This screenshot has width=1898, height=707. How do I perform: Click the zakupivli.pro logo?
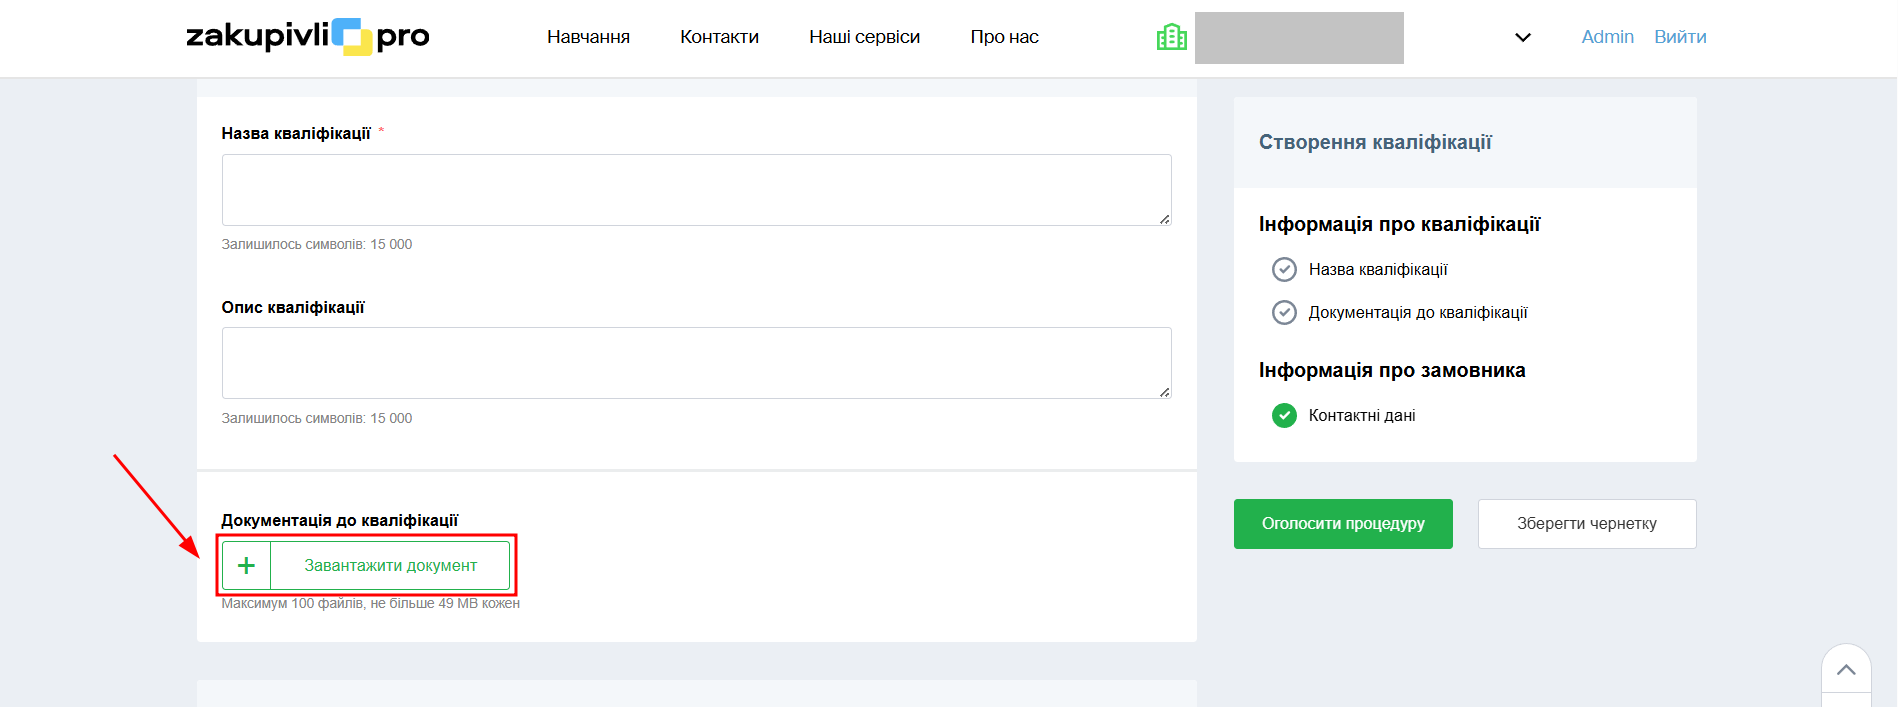pos(307,37)
